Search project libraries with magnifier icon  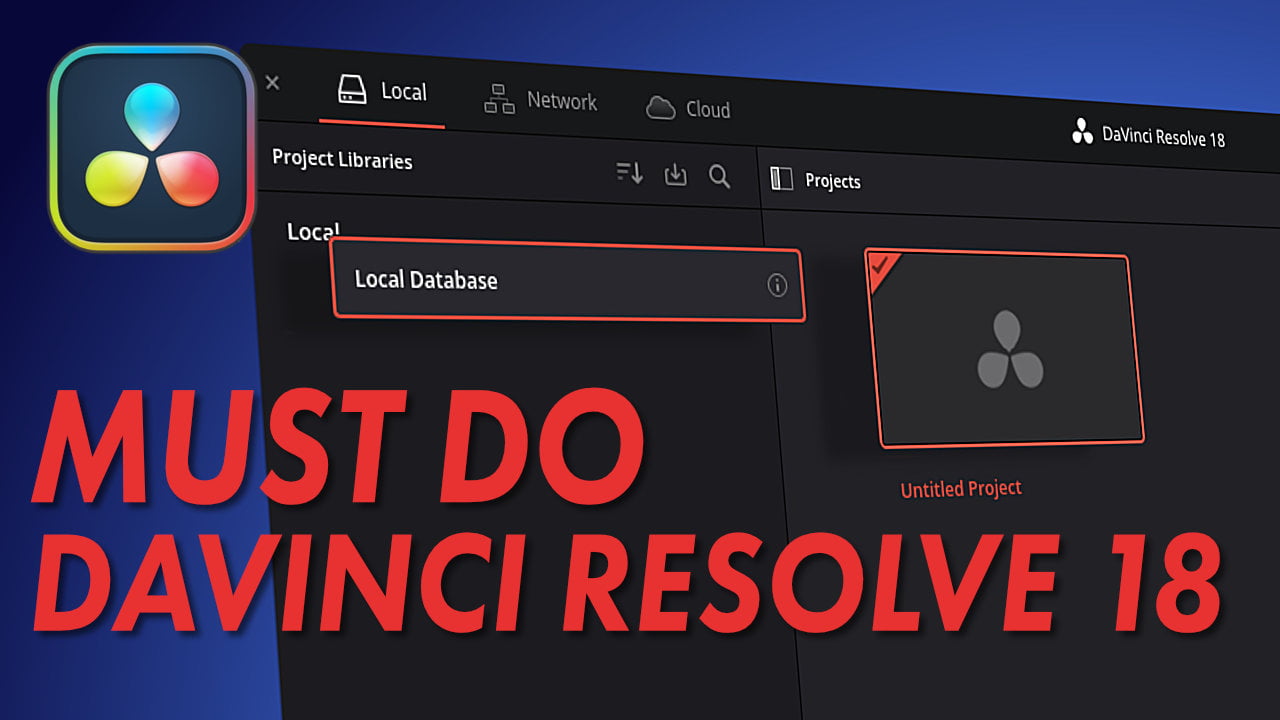(719, 177)
